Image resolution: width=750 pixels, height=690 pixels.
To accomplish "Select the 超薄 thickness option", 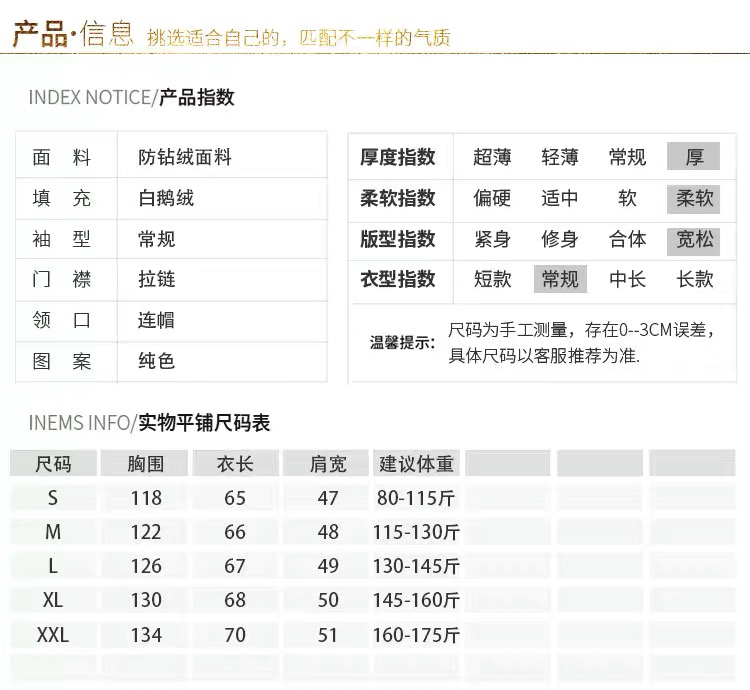I will coord(492,157).
